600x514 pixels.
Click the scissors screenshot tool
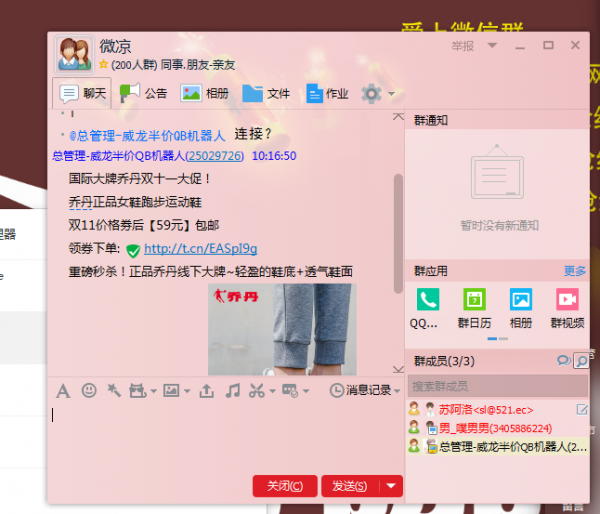pos(257,391)
